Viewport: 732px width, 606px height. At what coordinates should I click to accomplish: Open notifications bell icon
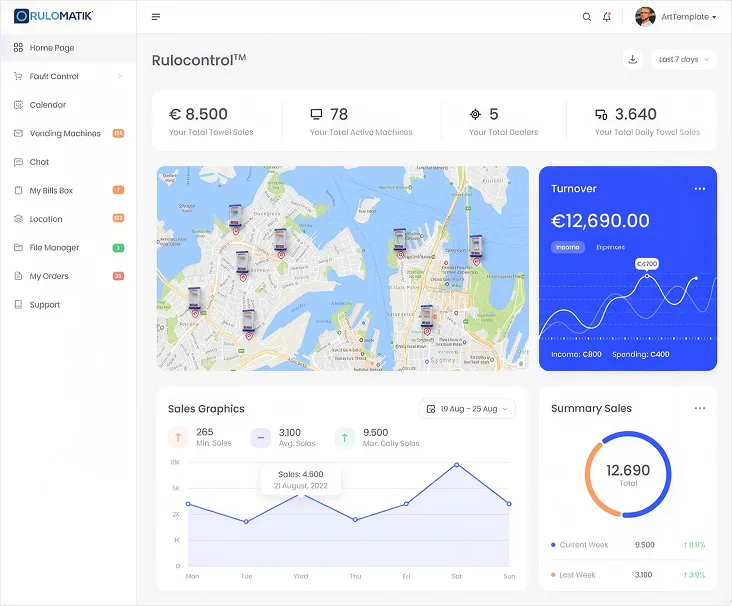coord(607,17)
